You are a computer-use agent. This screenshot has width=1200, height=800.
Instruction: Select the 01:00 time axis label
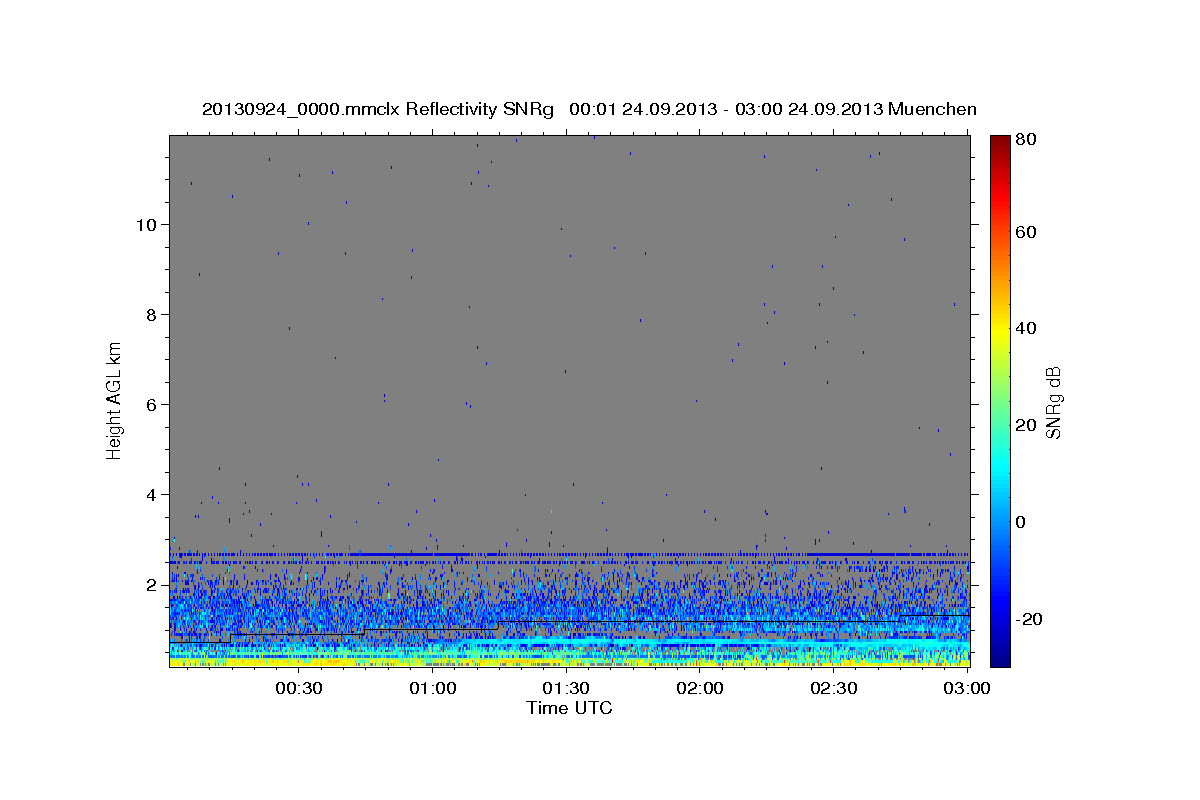(433, 688)
